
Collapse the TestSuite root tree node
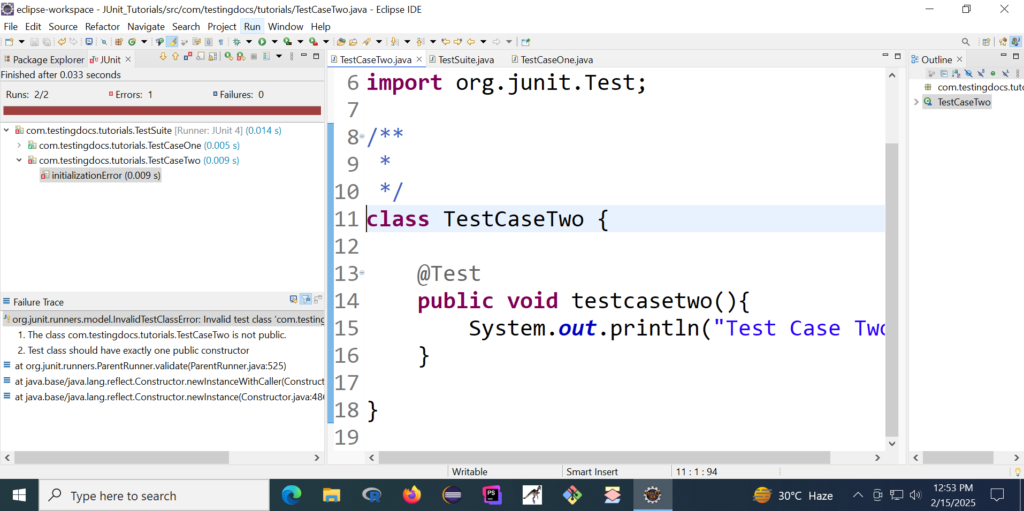[x=7, y=130]
